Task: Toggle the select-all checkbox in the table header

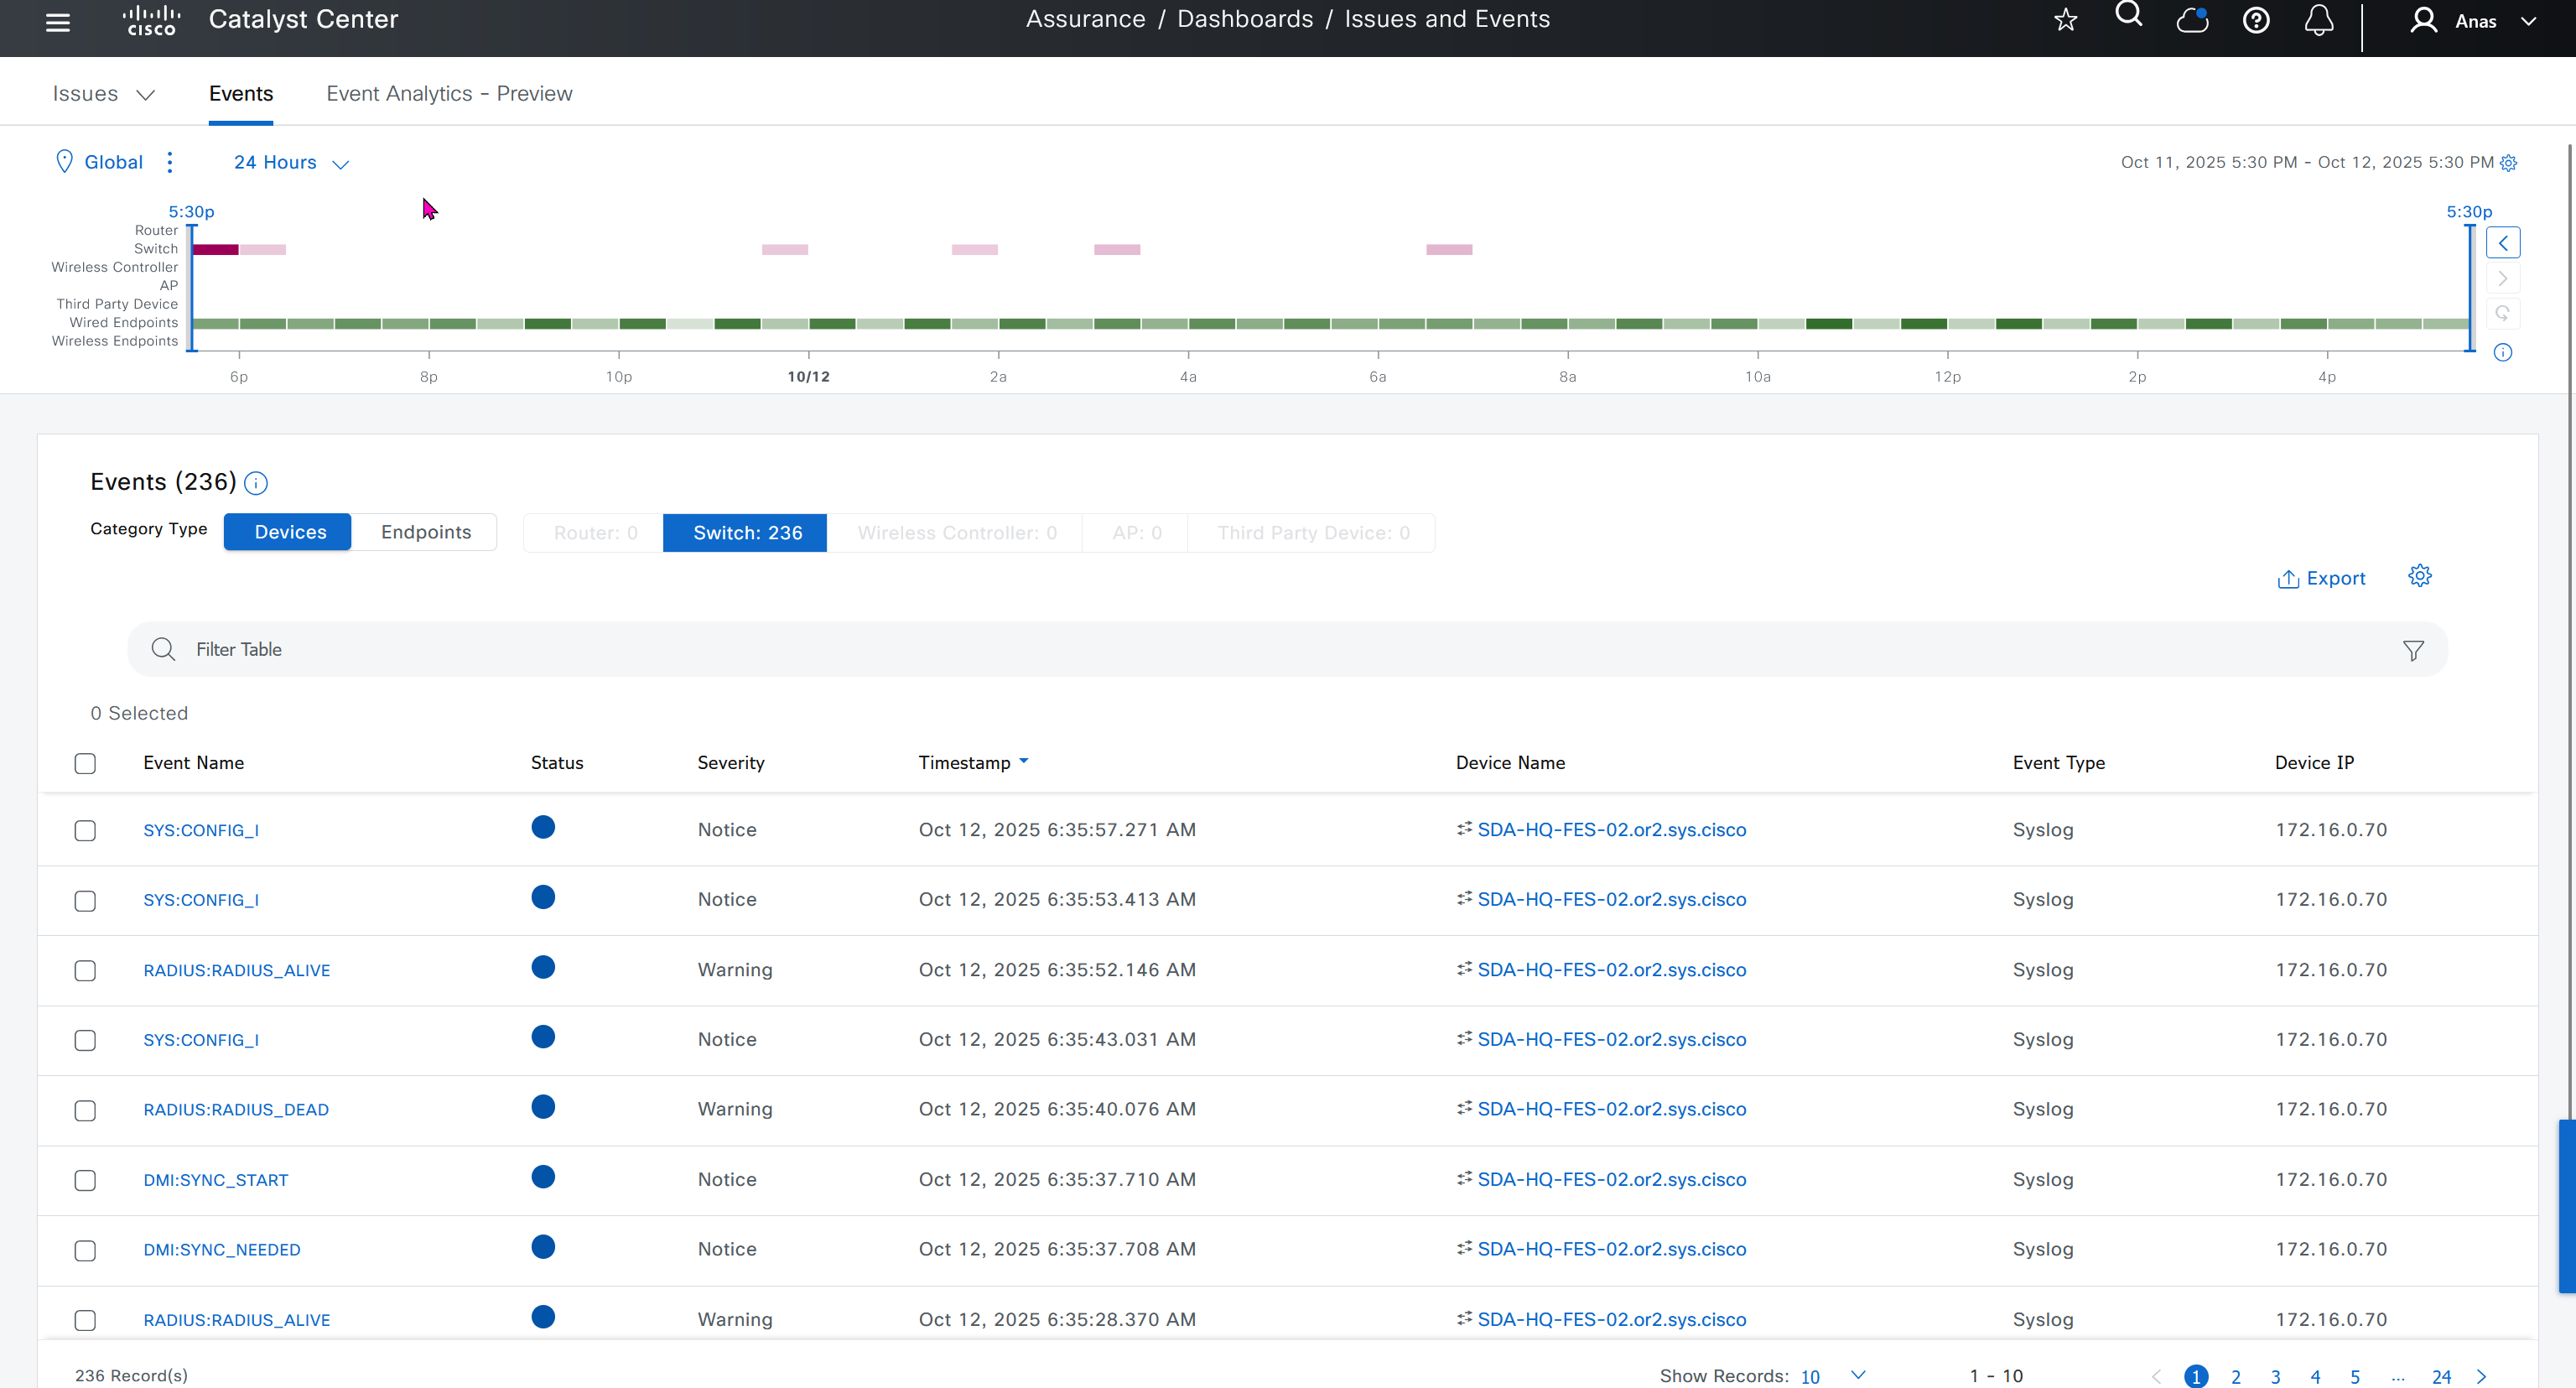Action: tap(85, 764)
